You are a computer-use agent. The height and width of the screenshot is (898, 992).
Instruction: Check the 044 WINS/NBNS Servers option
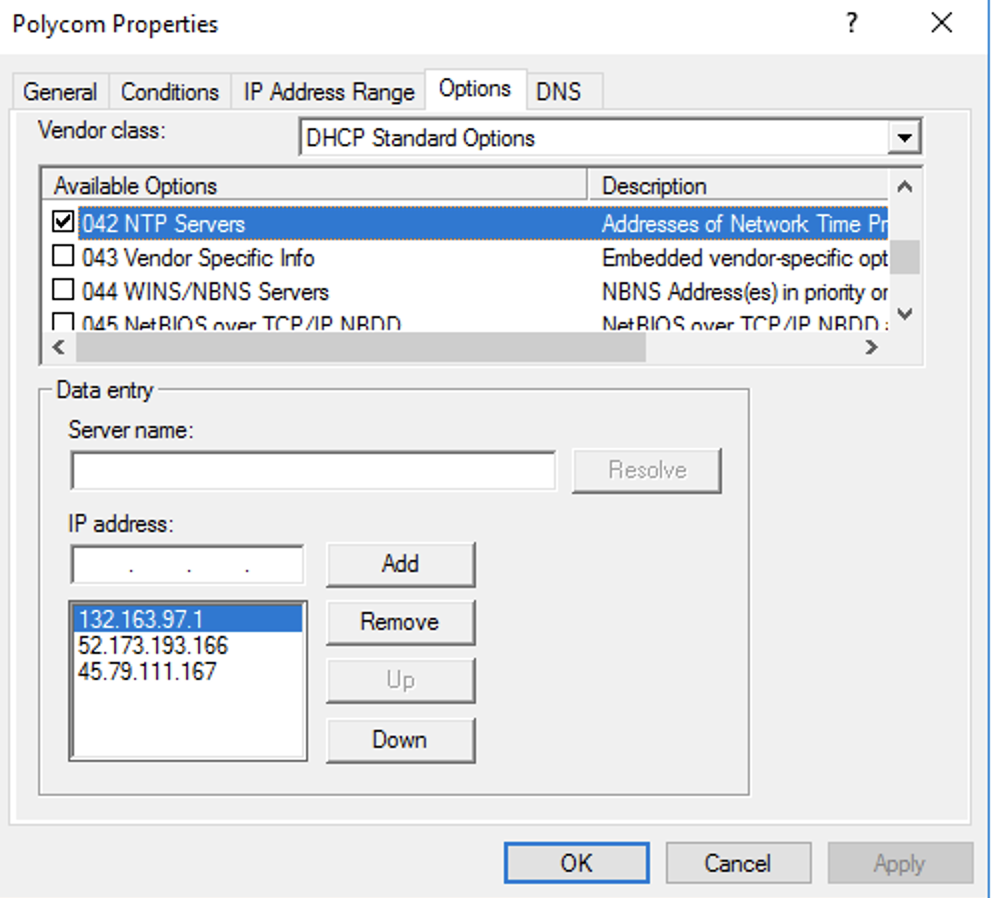63,289
